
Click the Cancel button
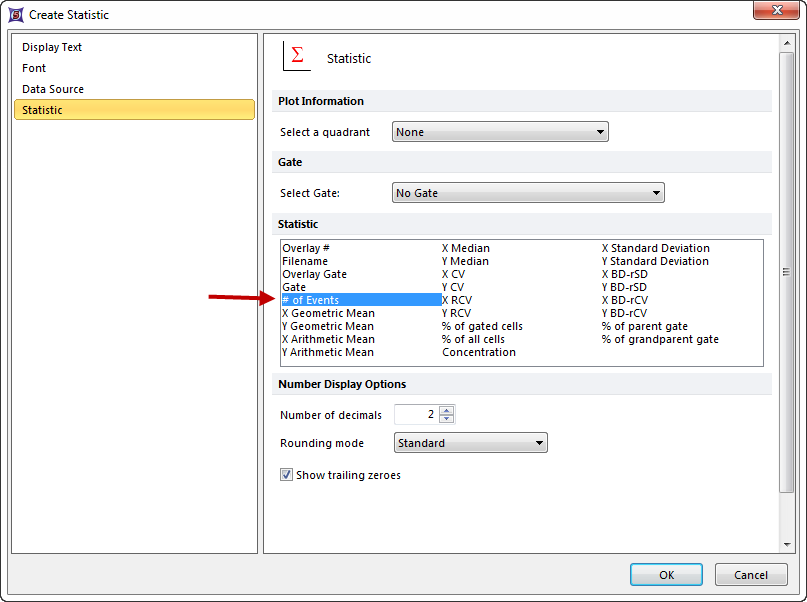point(750,575)
